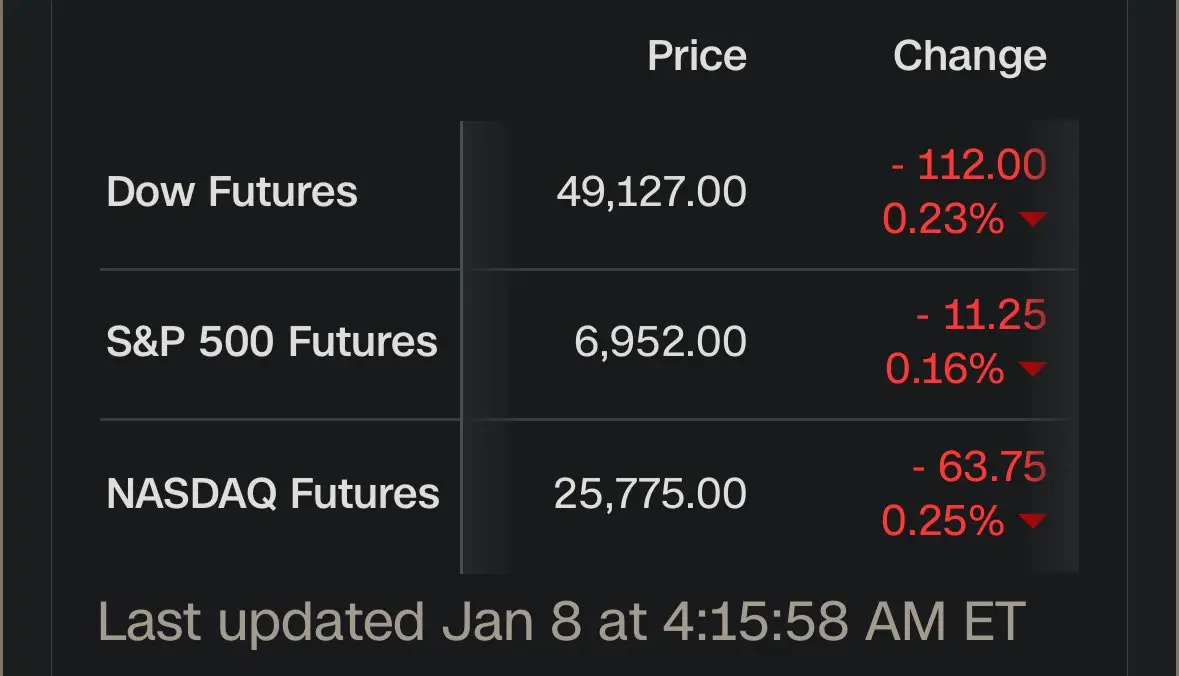
Task: Click the NASDAQ change value -63.75
Action: point(979,466)
